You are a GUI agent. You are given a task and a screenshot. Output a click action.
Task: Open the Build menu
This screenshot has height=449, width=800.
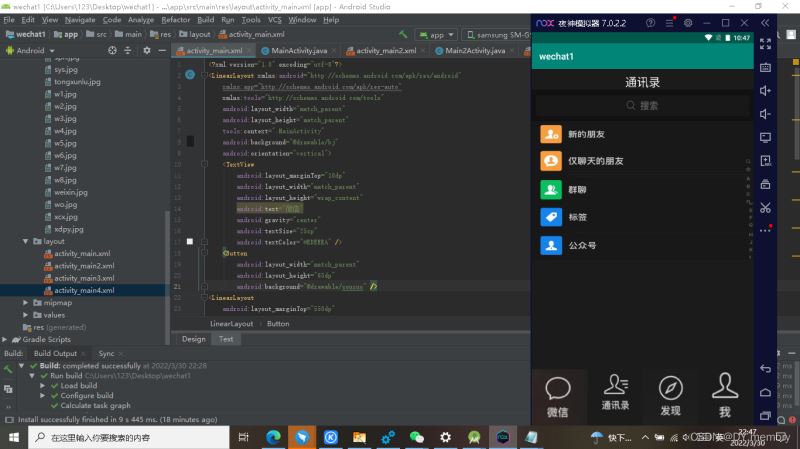206,20
